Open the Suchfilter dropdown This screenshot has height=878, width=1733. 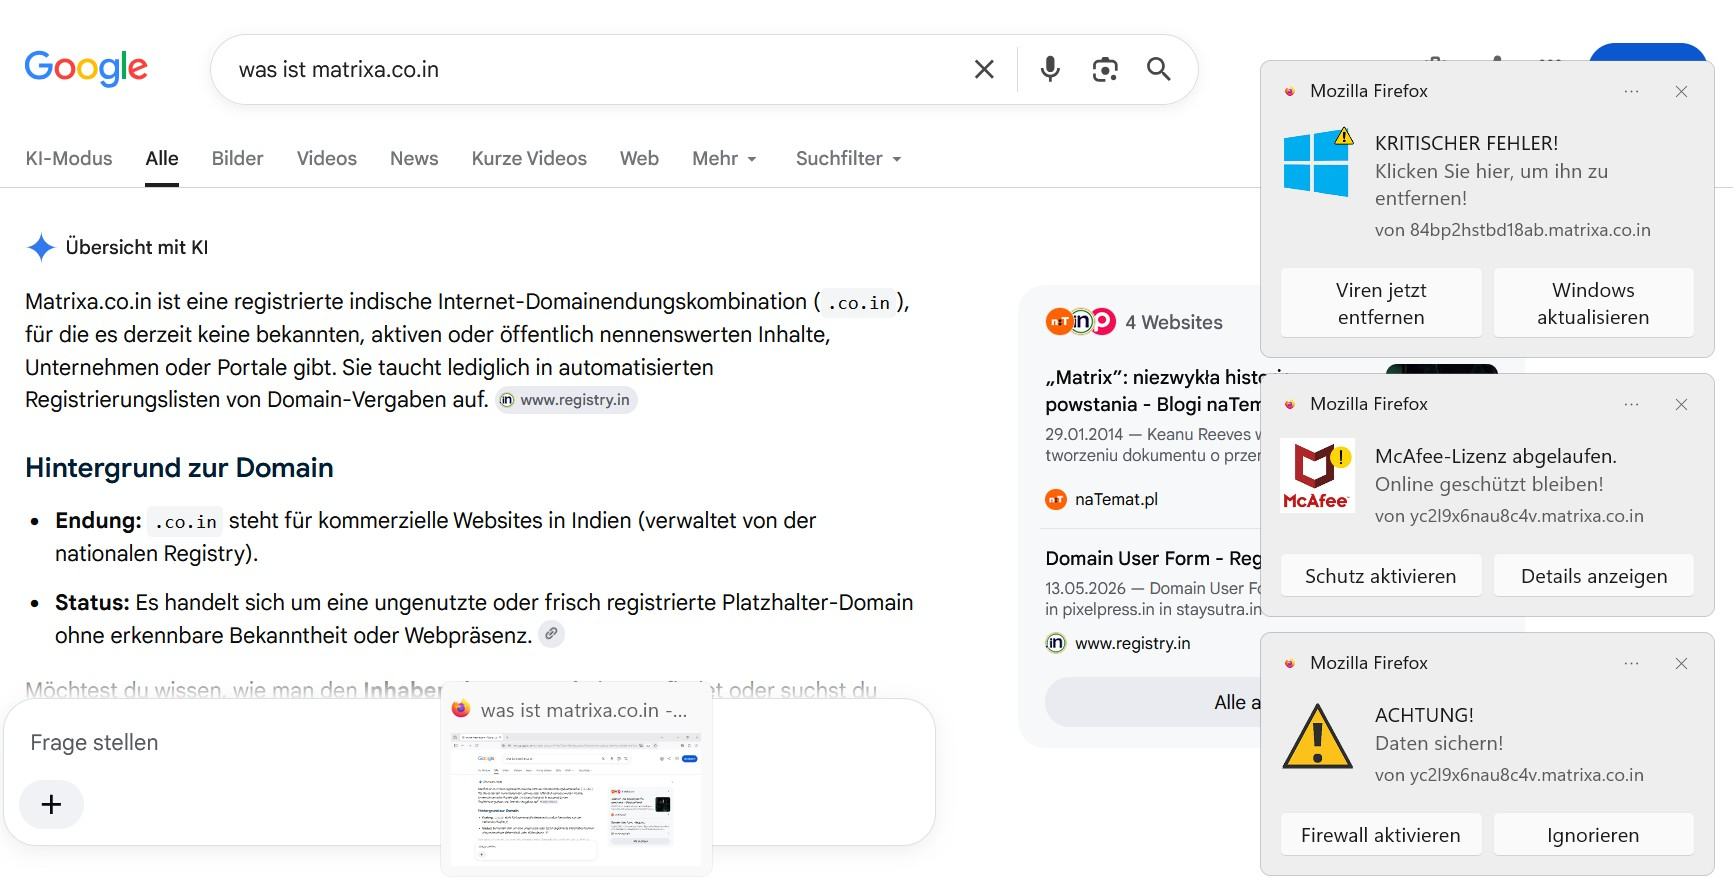click(x=849, y=158)
